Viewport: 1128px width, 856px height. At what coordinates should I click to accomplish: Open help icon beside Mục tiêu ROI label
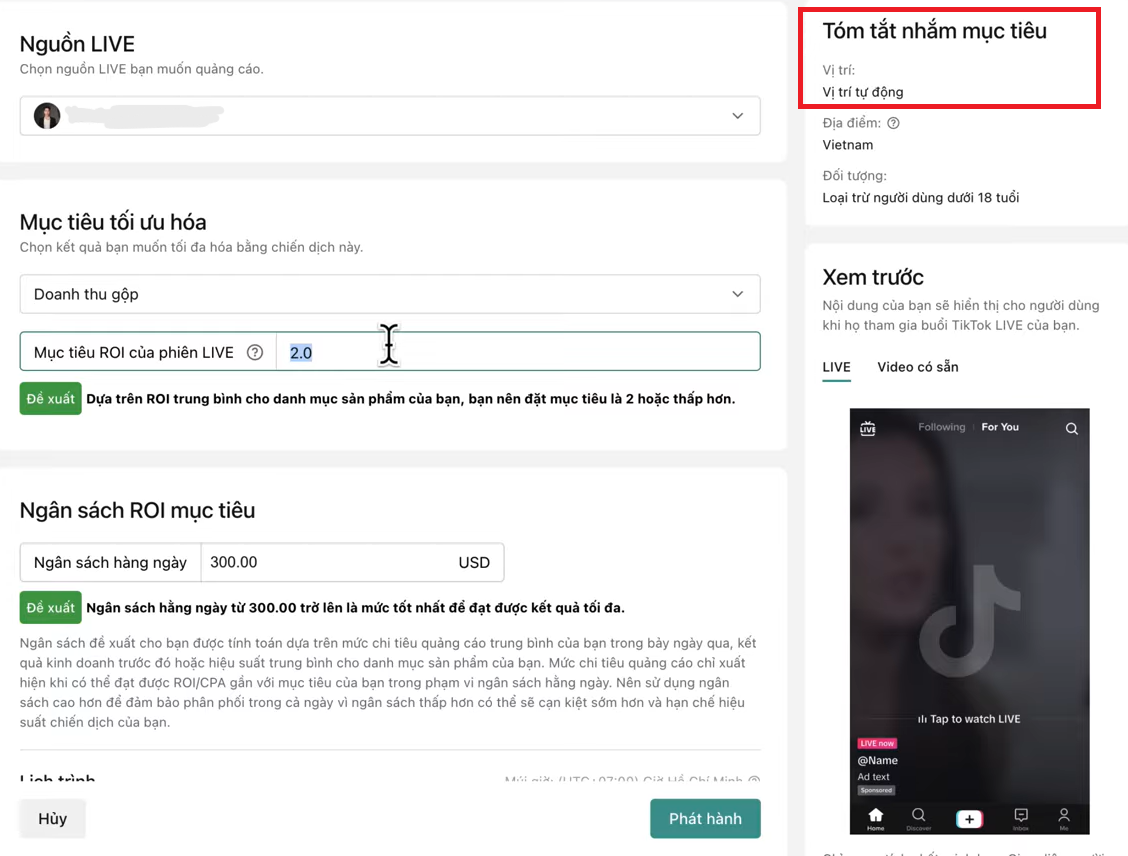click(255, 352)
